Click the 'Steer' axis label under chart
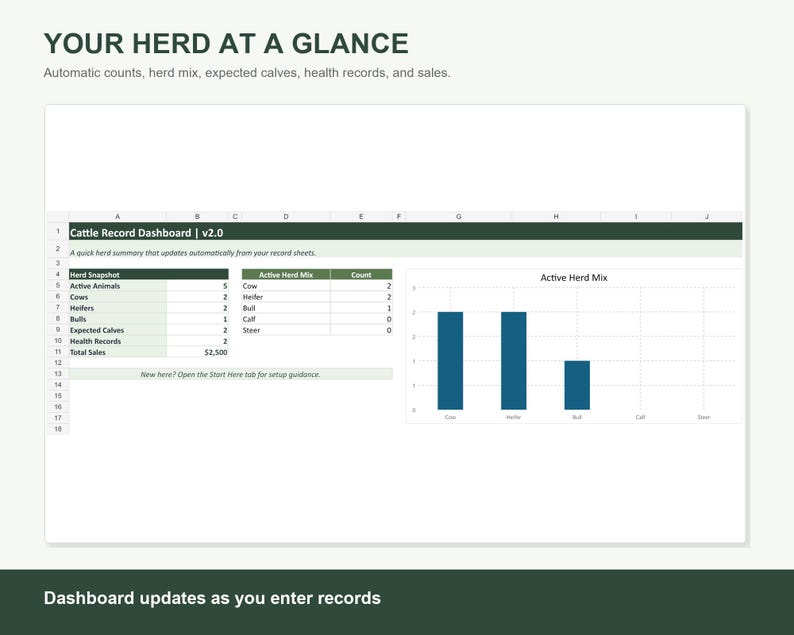 click(x=703, y=417)
